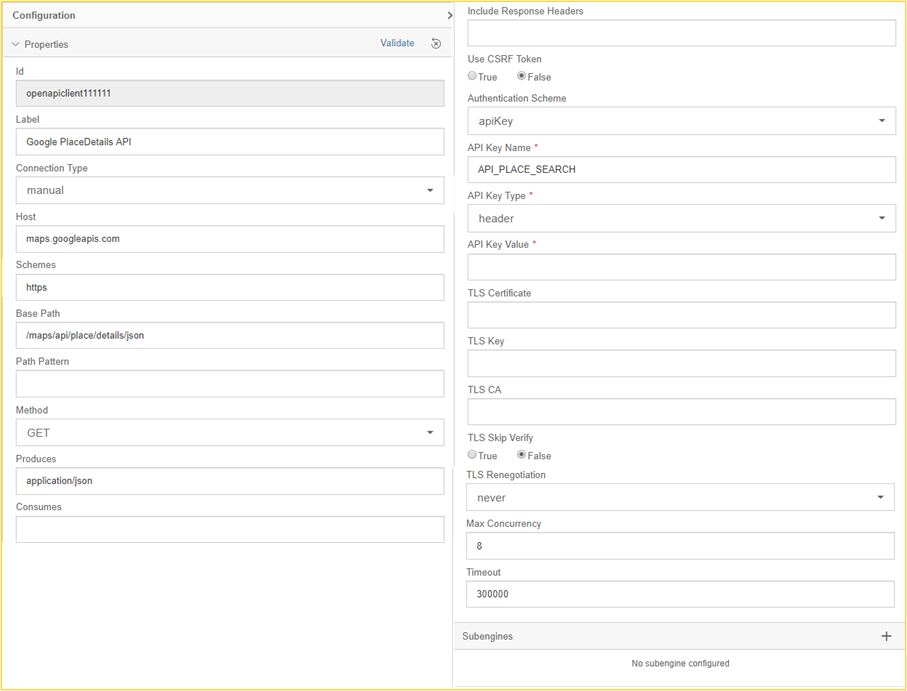Open the API Key Type dropdown
This screenshot has width=907, height=691.
click(x=681, y=218)
